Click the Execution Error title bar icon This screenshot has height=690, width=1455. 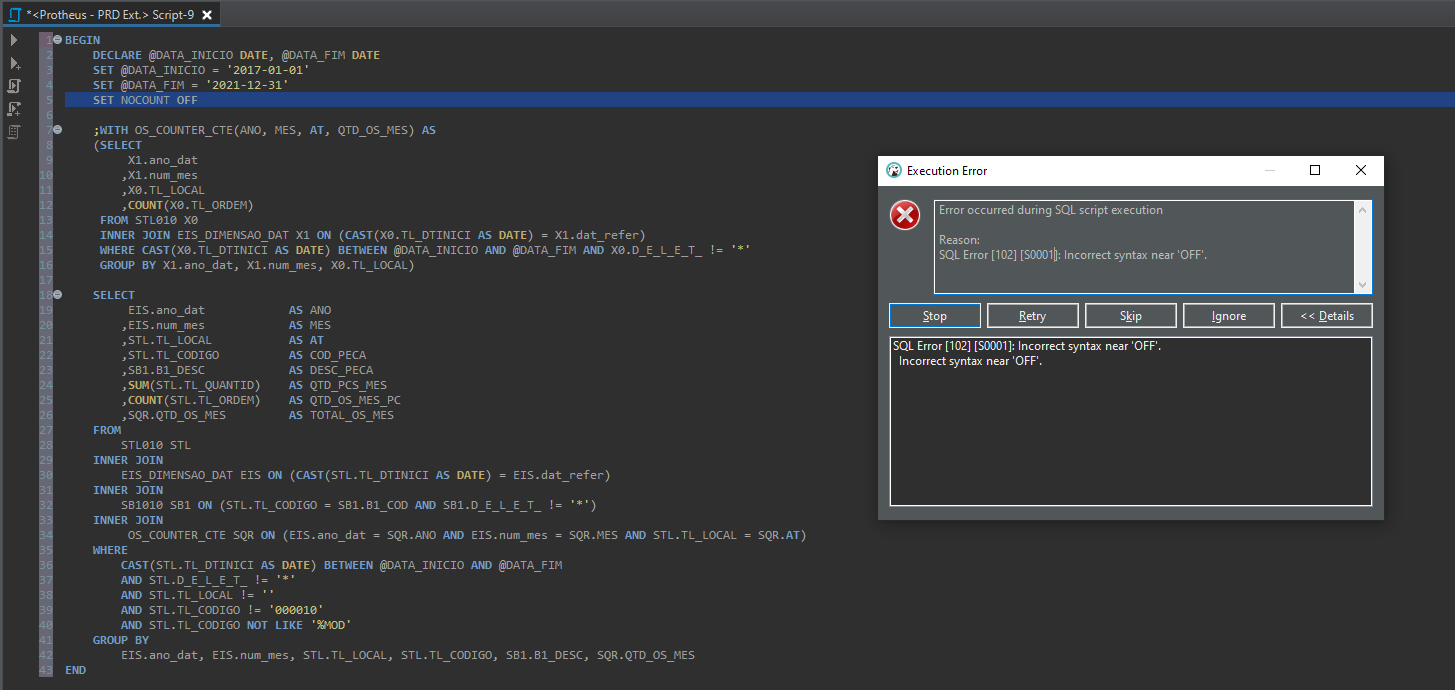pyautogui.click(x=893, y=170)
